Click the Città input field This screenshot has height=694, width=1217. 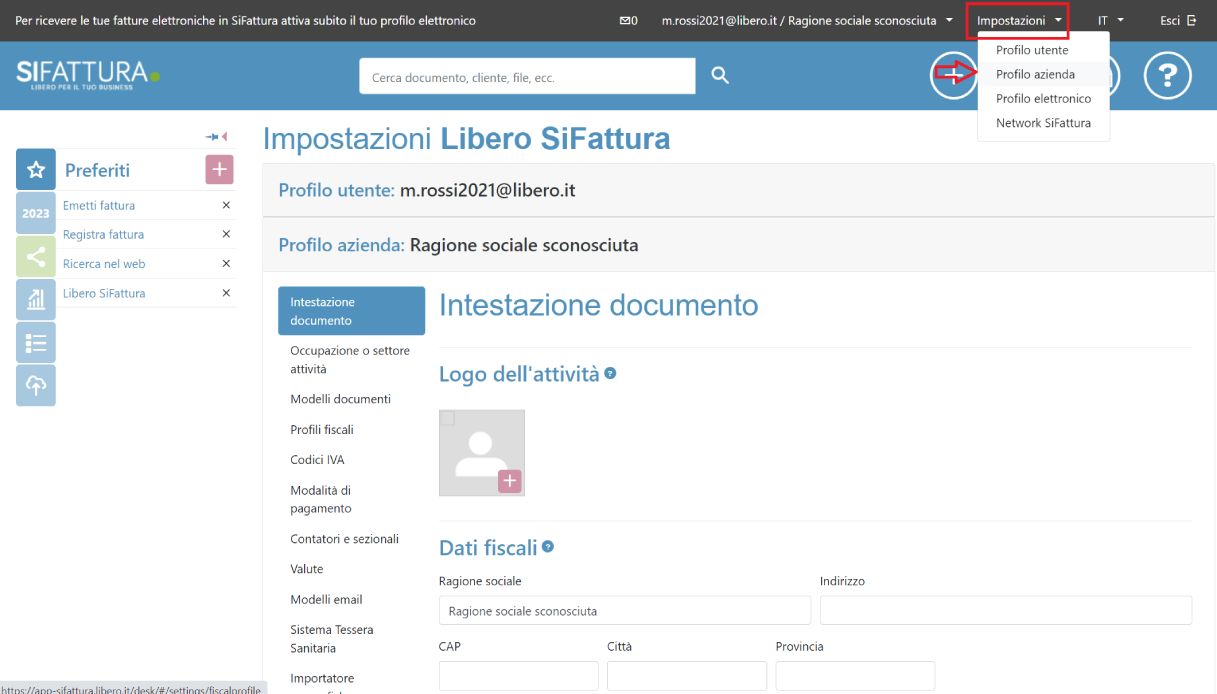point(687,676)
